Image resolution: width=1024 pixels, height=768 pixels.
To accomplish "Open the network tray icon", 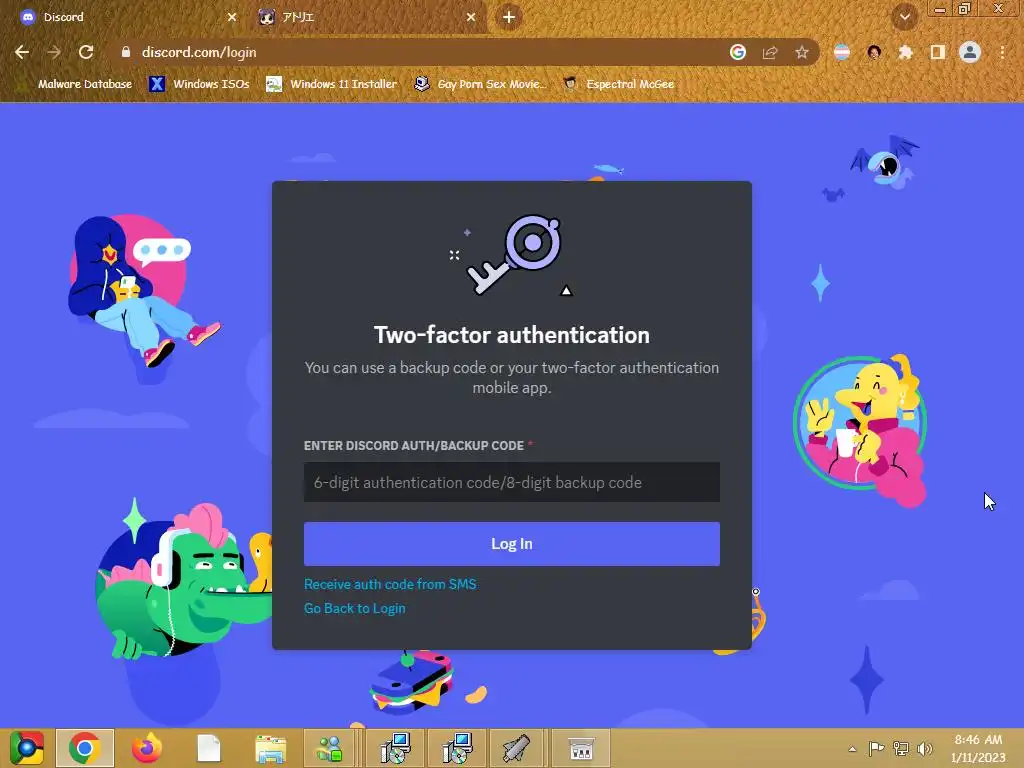I will [x=901, y=748].
